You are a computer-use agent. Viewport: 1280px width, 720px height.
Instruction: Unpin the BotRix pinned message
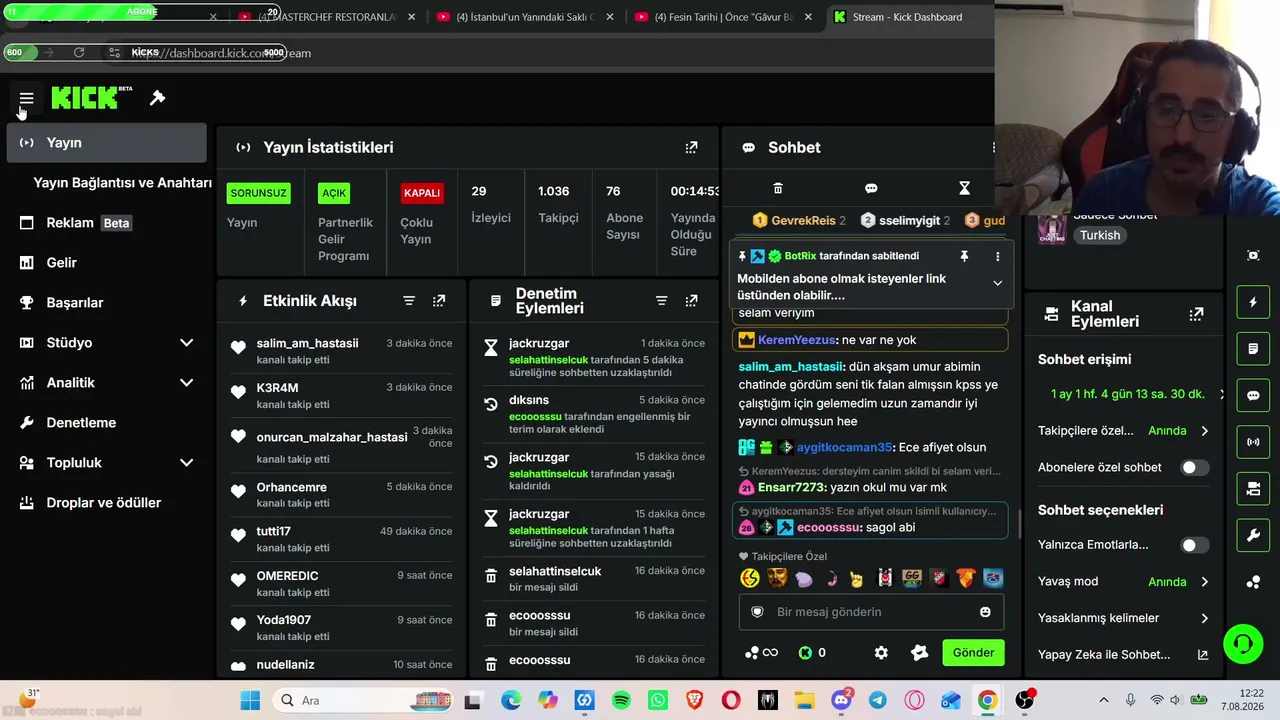(x=964, y=256)
